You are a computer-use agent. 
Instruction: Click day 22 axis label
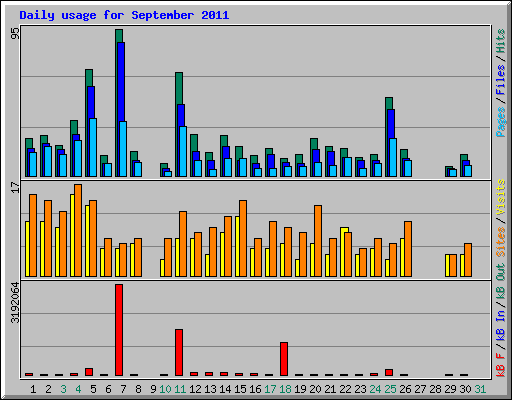pyautogui.click(x=345, y=389)
